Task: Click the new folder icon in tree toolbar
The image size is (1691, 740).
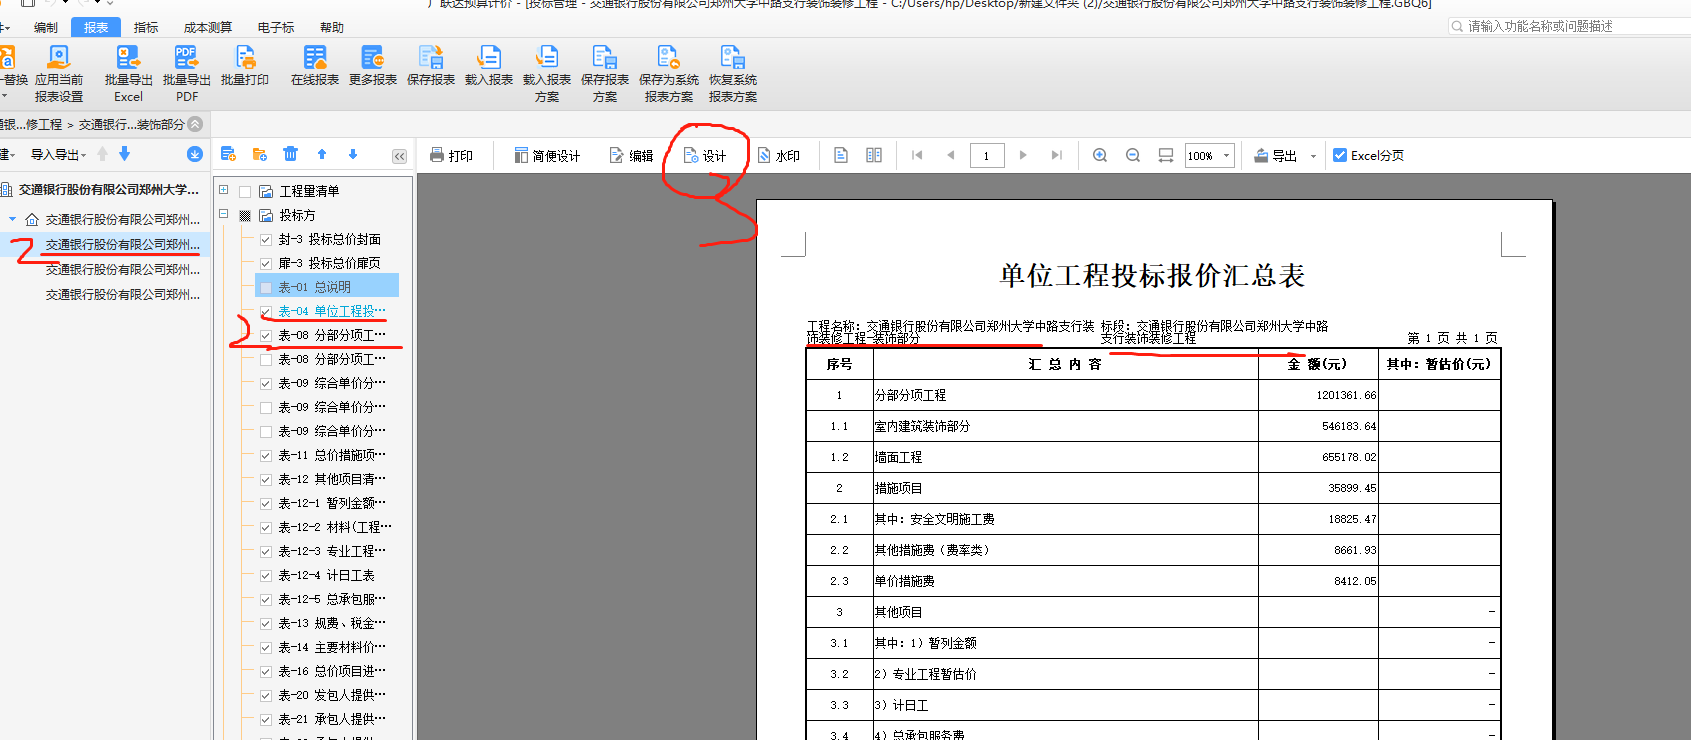Action: [260, 154]
